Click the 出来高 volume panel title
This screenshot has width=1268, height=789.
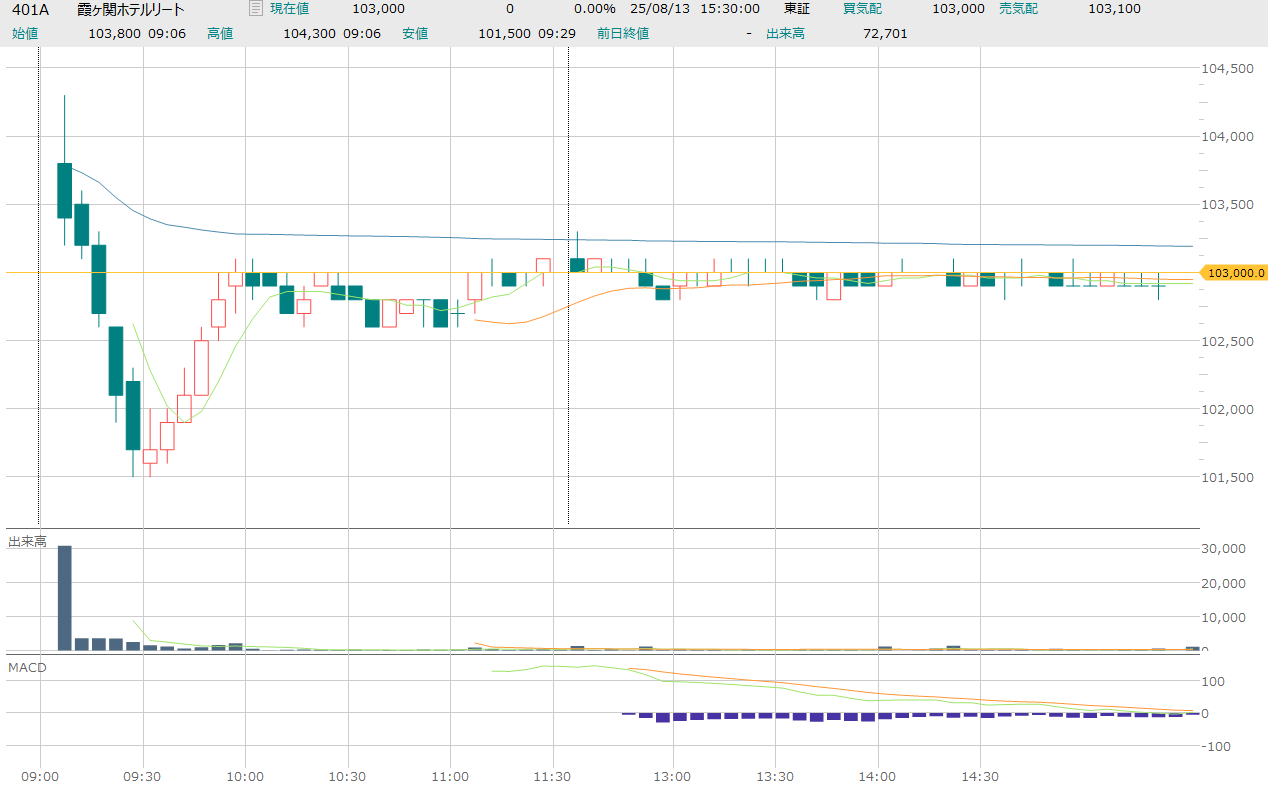point(27,541)
